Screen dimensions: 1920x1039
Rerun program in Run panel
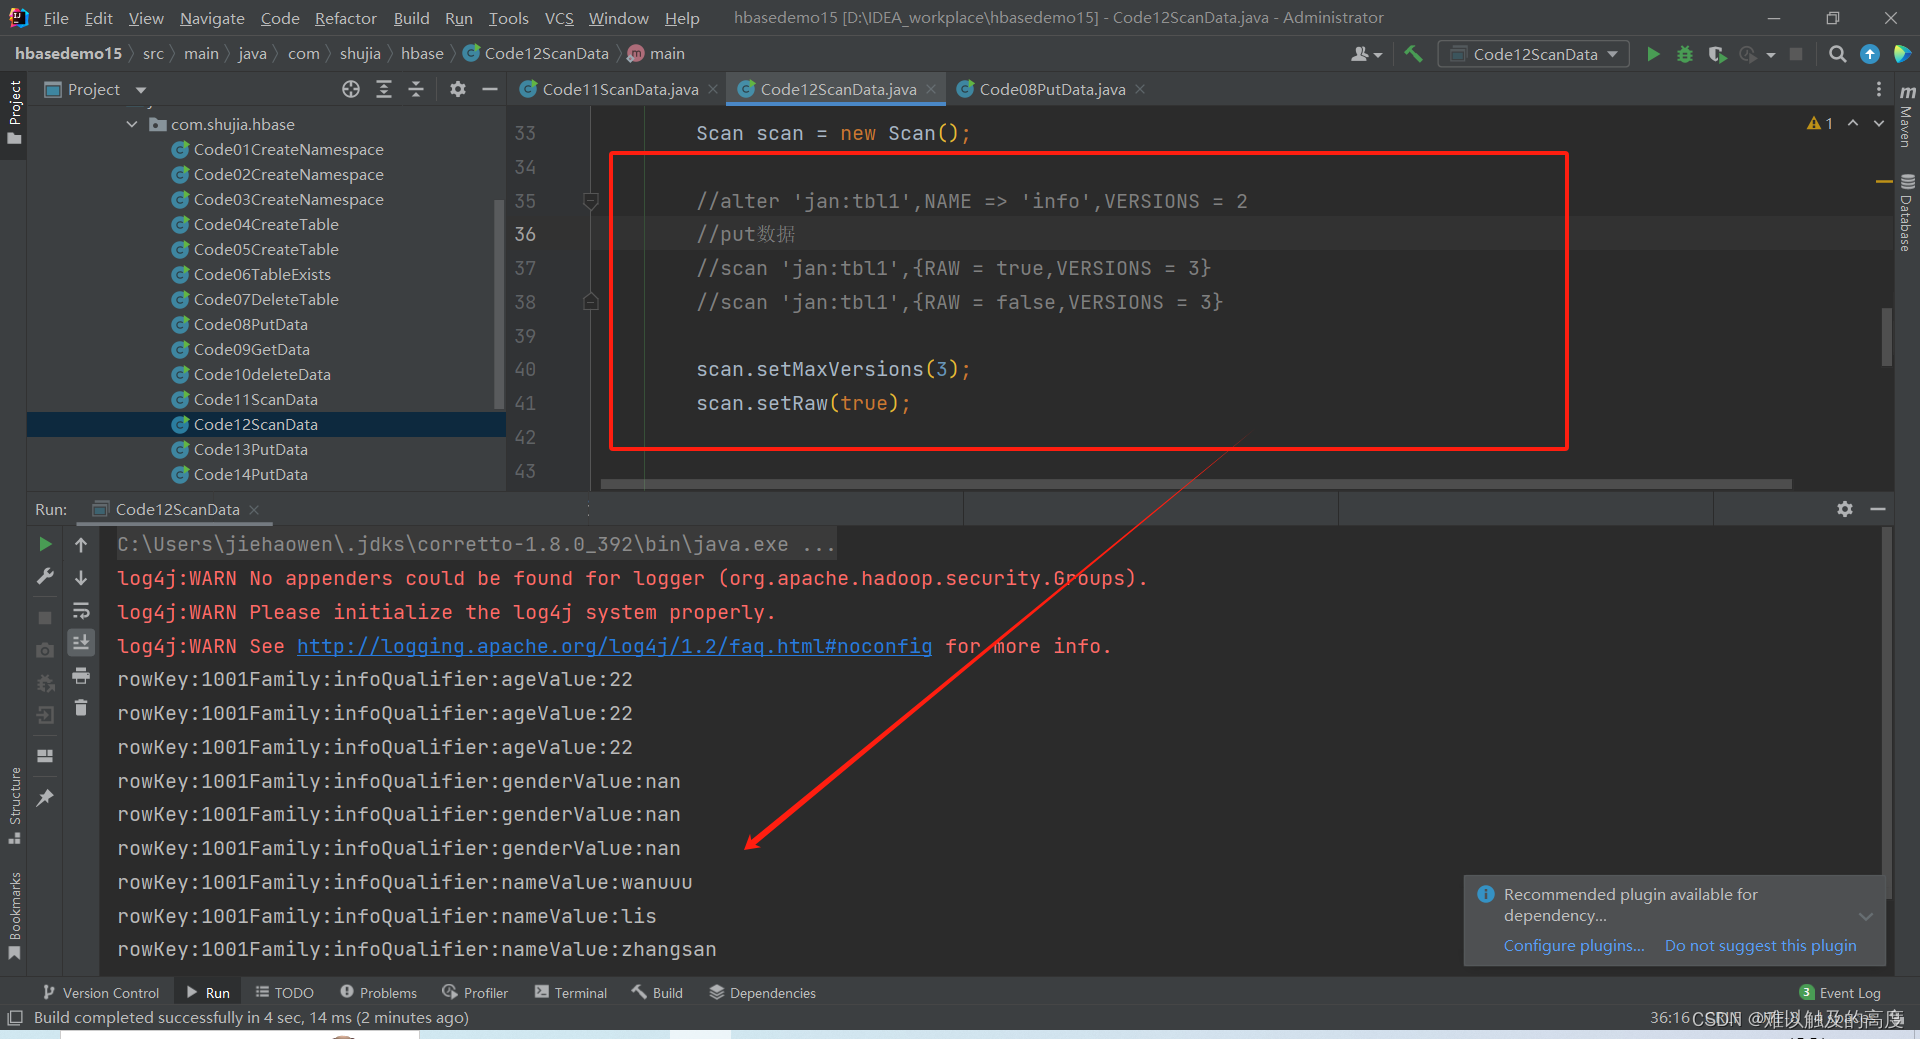(x=45, y=544)
